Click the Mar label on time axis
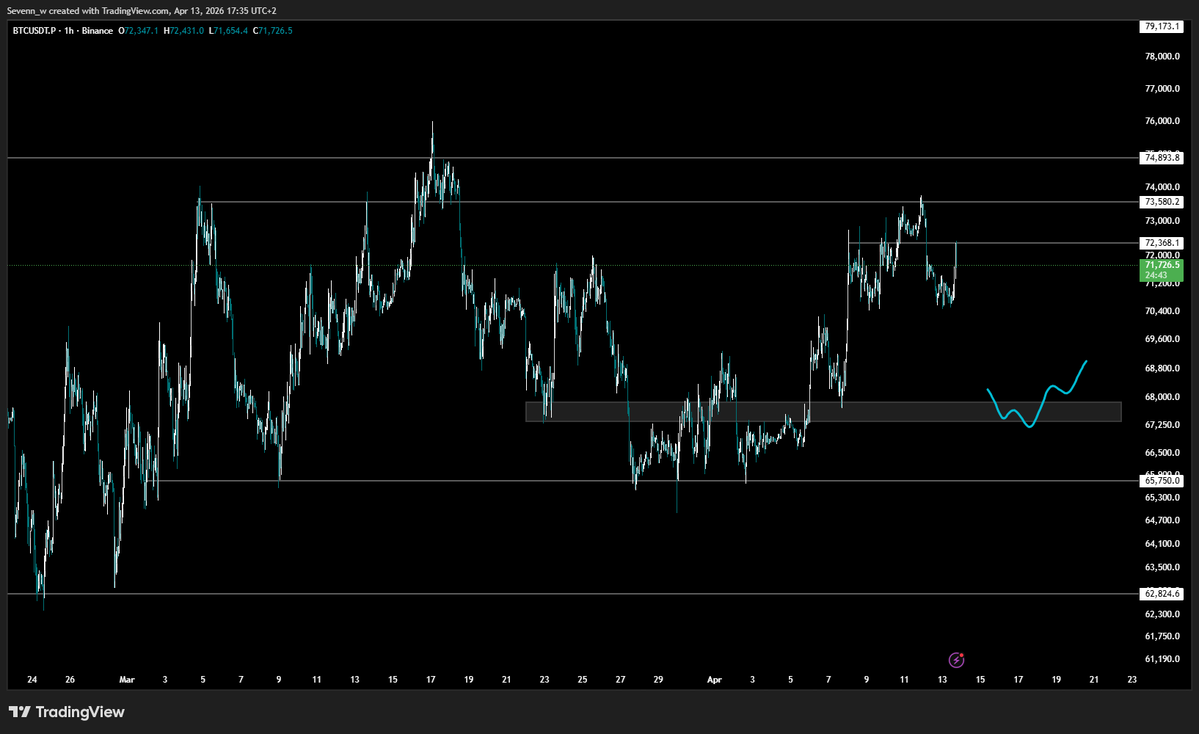 pos(127,680)
